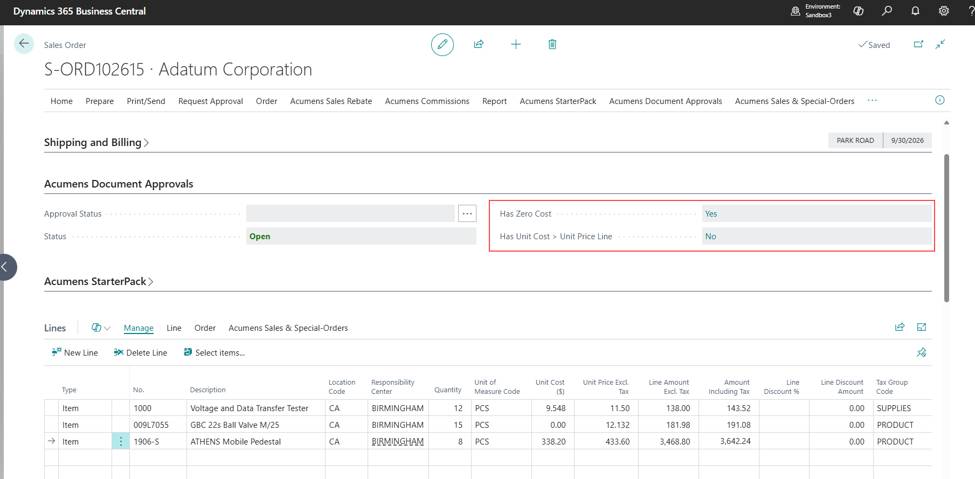Sort by Description column header

208,390
